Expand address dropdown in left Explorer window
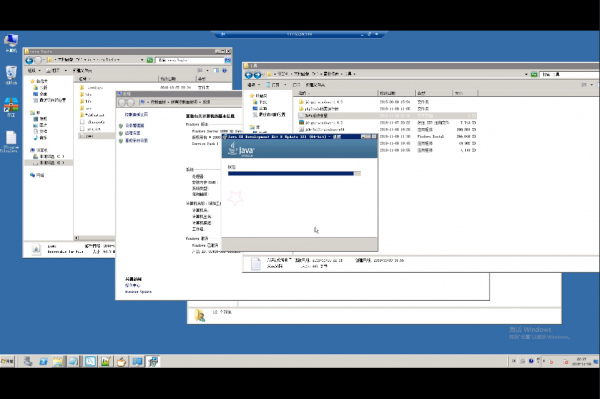Image resolution: width=600 pixels, height=399 pixels. point(142,60)
